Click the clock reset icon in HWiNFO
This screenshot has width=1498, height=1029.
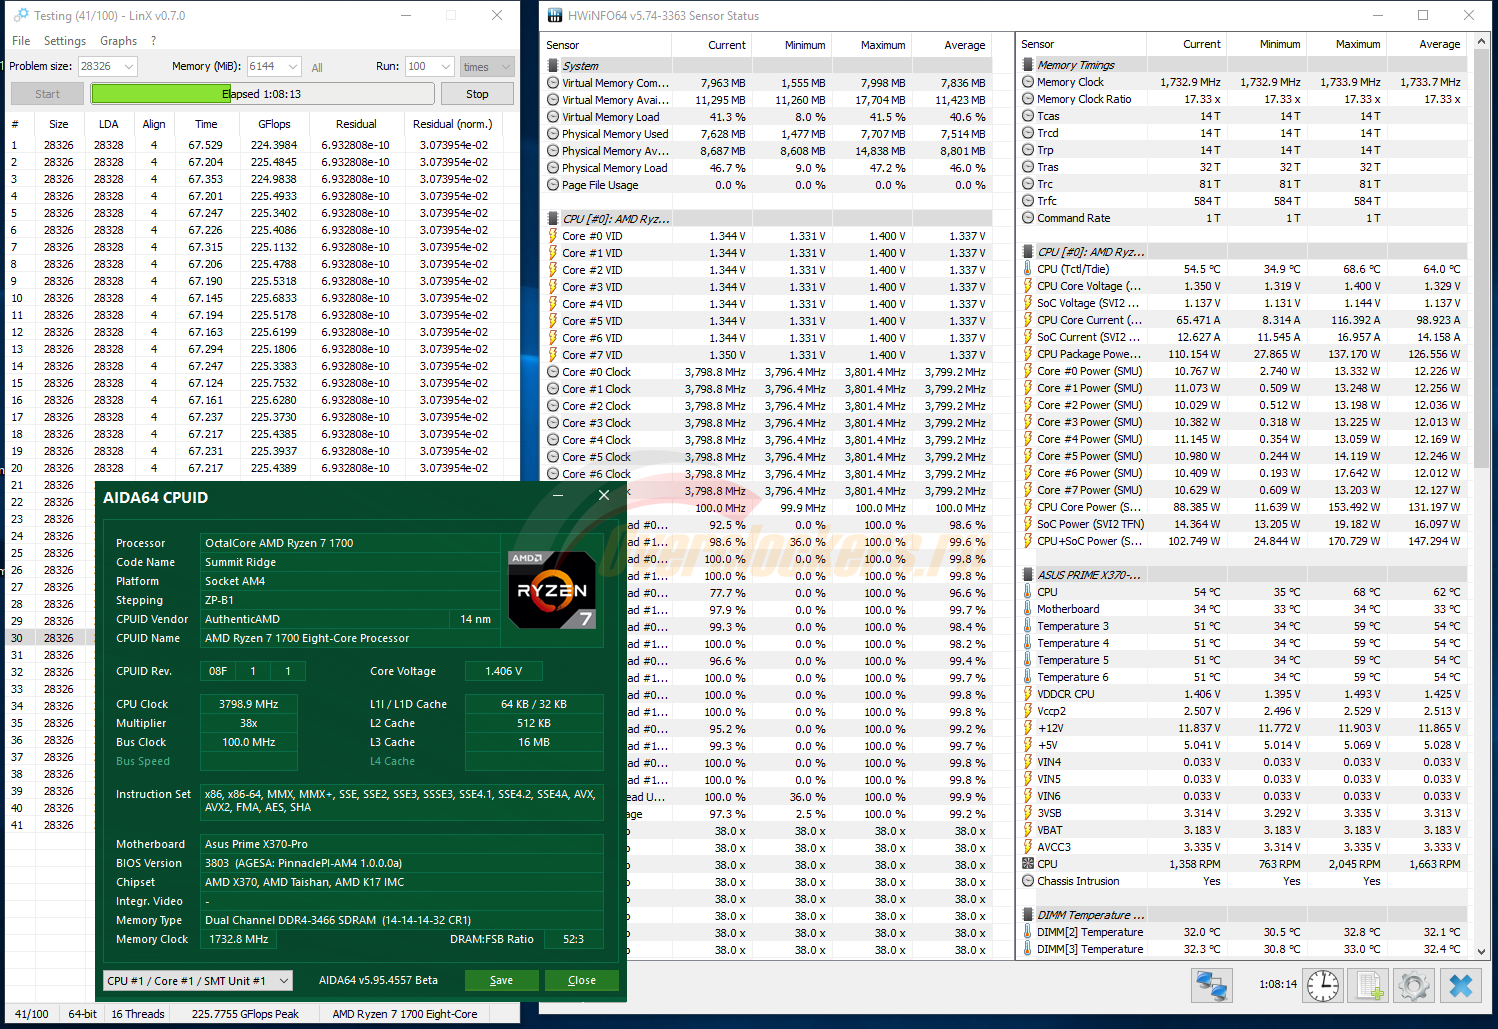tap(1323, 985)
